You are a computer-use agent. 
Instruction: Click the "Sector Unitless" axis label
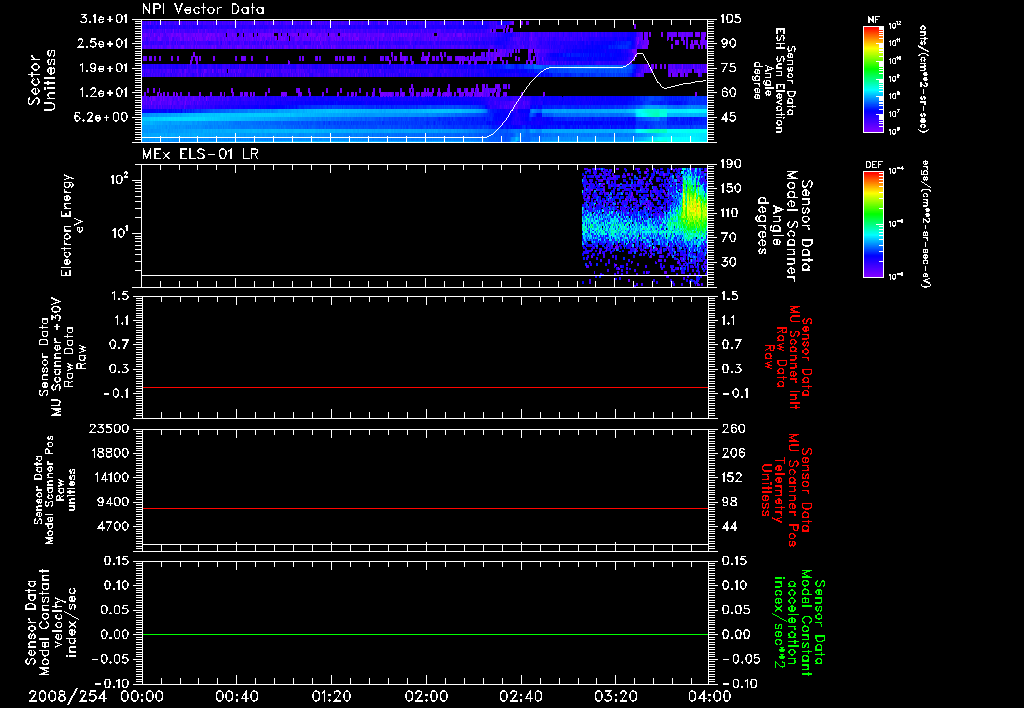(42, 80)
